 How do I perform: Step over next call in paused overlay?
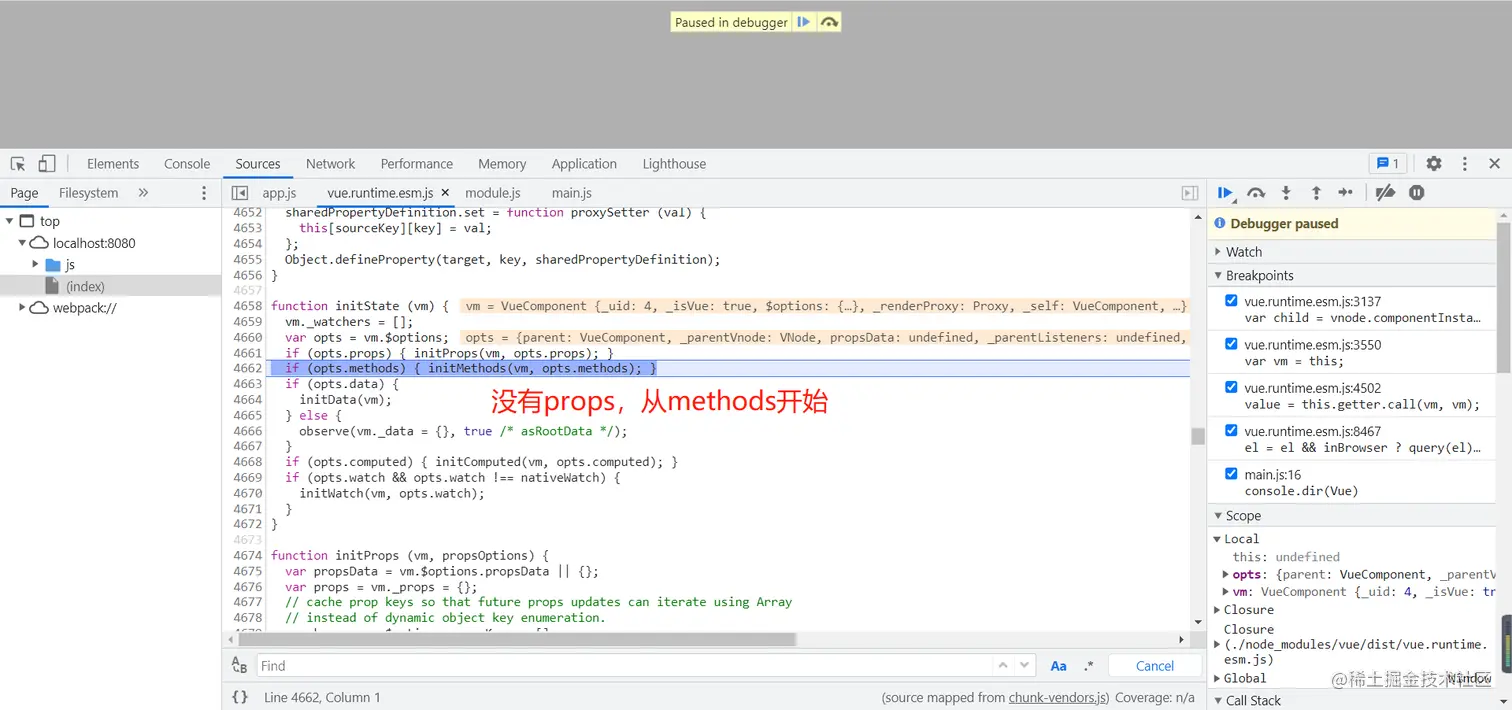coord(829,22)
